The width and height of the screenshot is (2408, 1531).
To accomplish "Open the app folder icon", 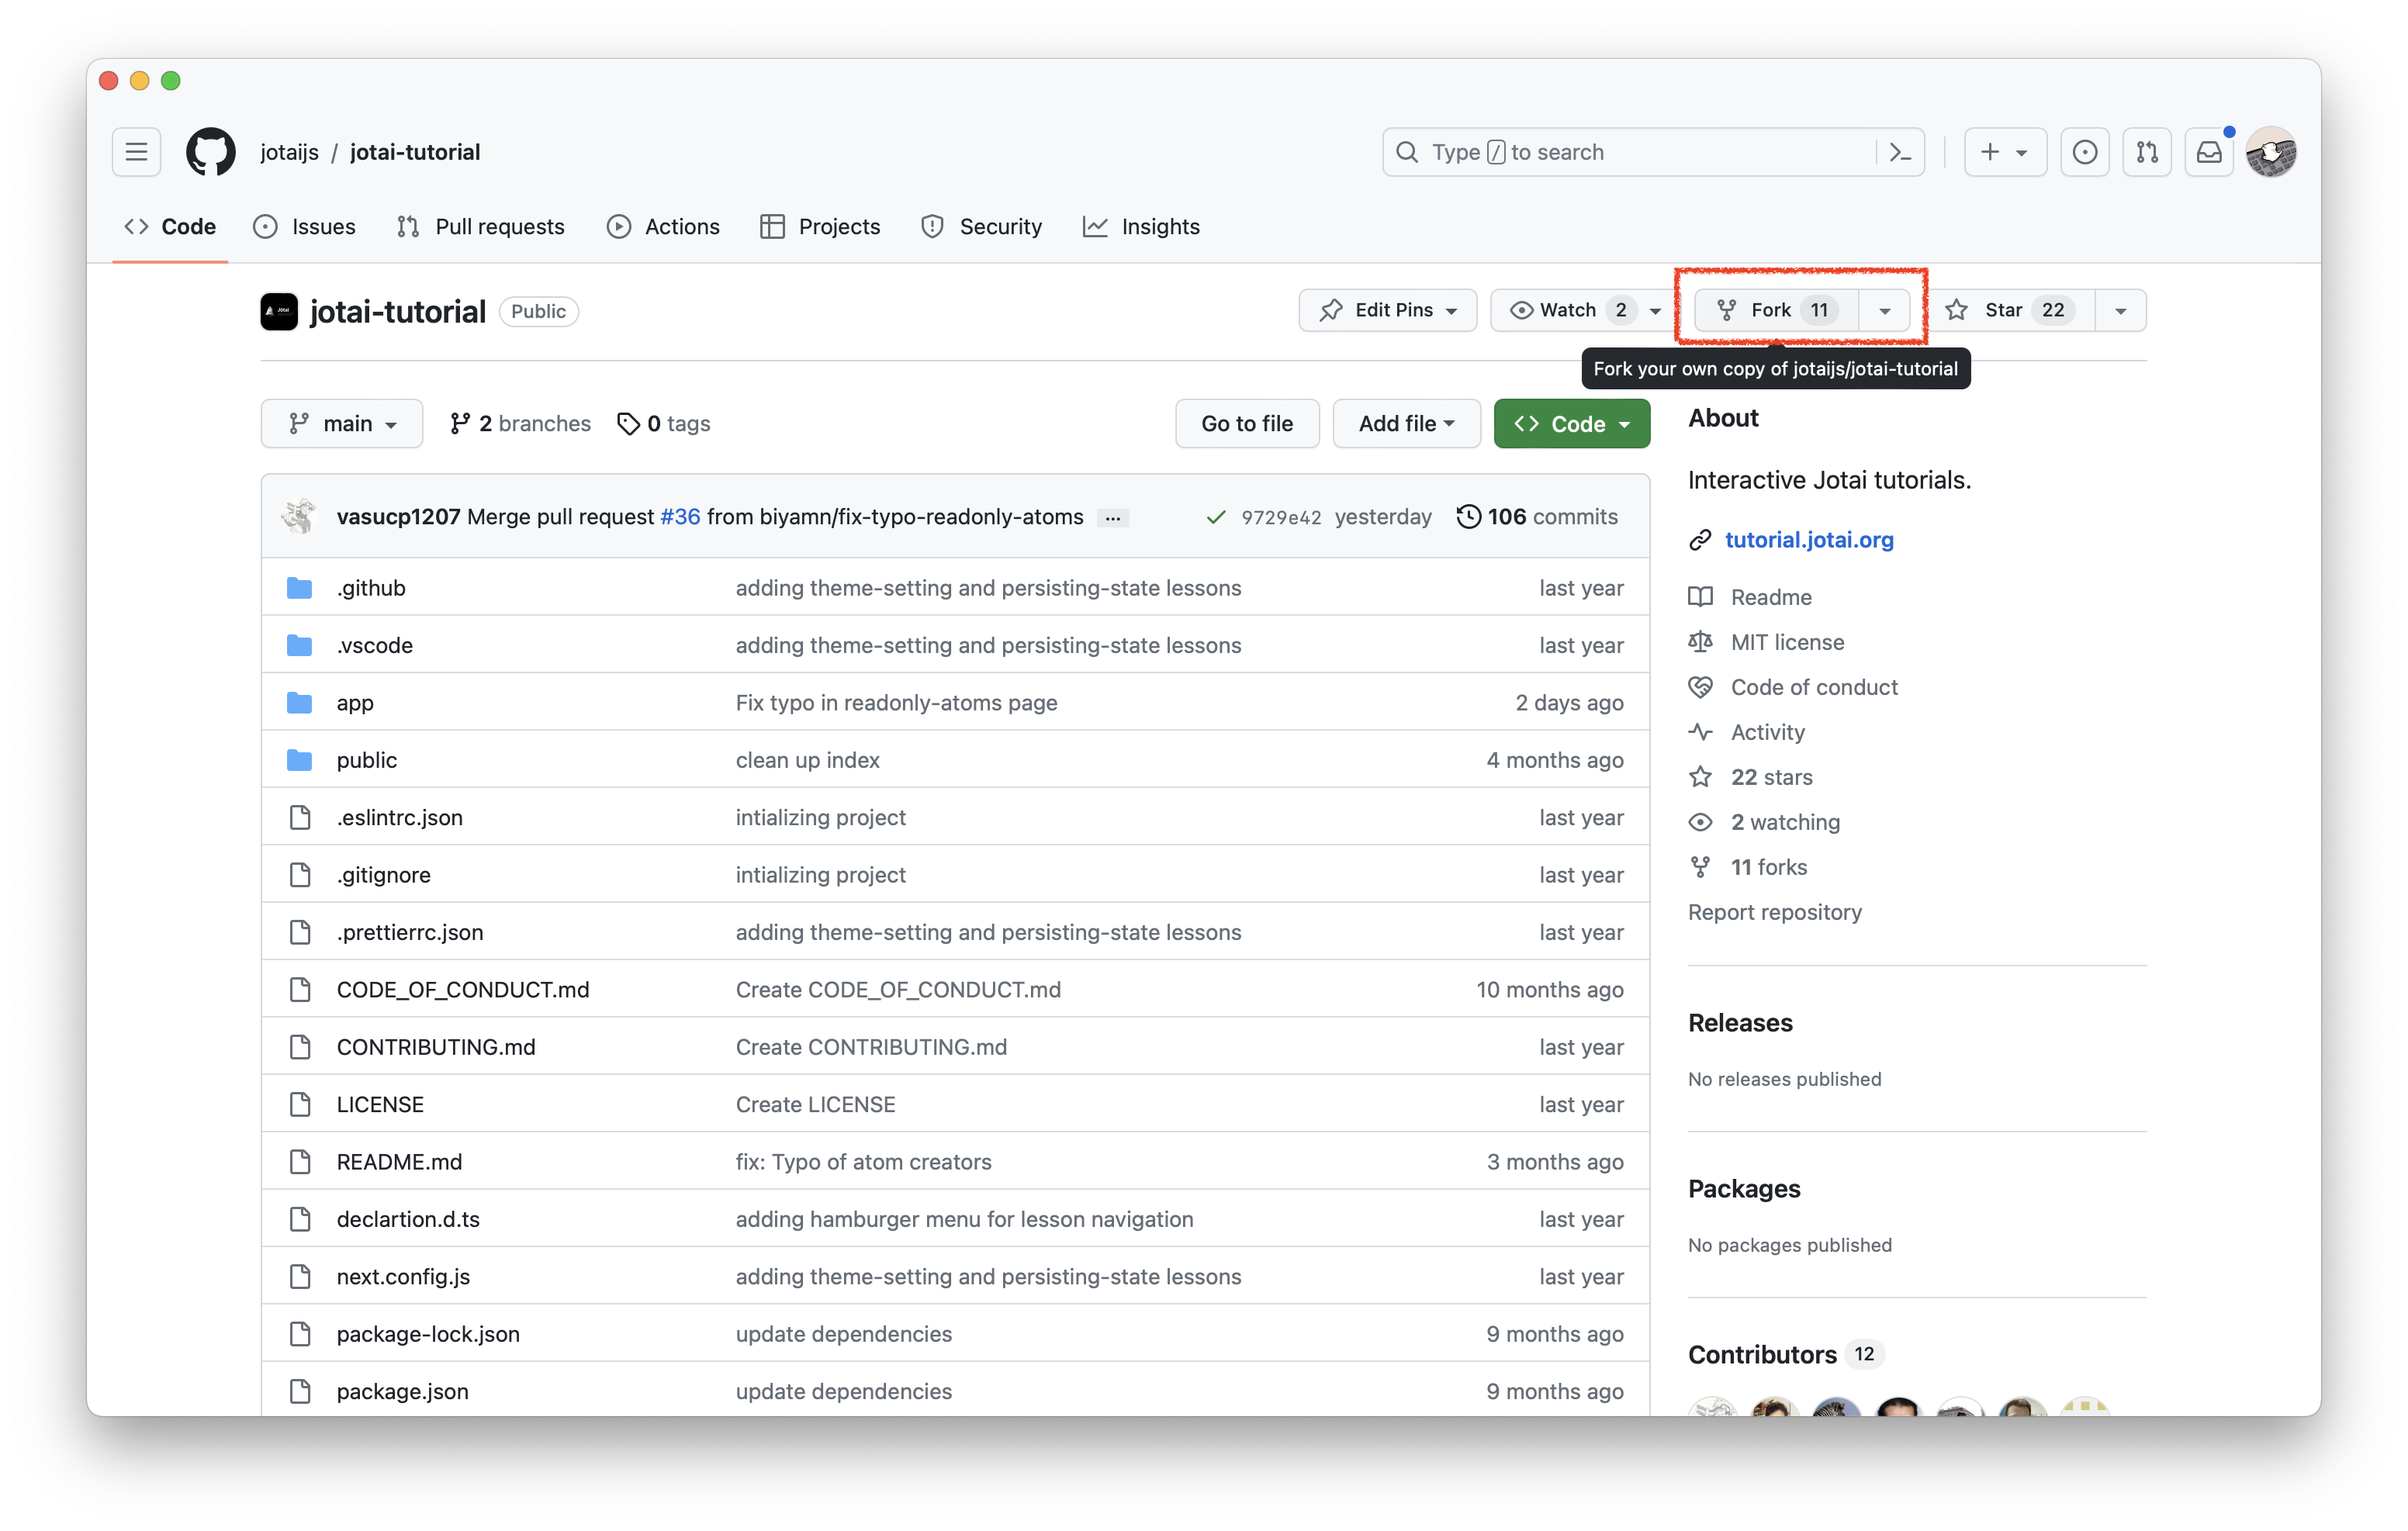I will pyautogui.click(x=299, y=703).
